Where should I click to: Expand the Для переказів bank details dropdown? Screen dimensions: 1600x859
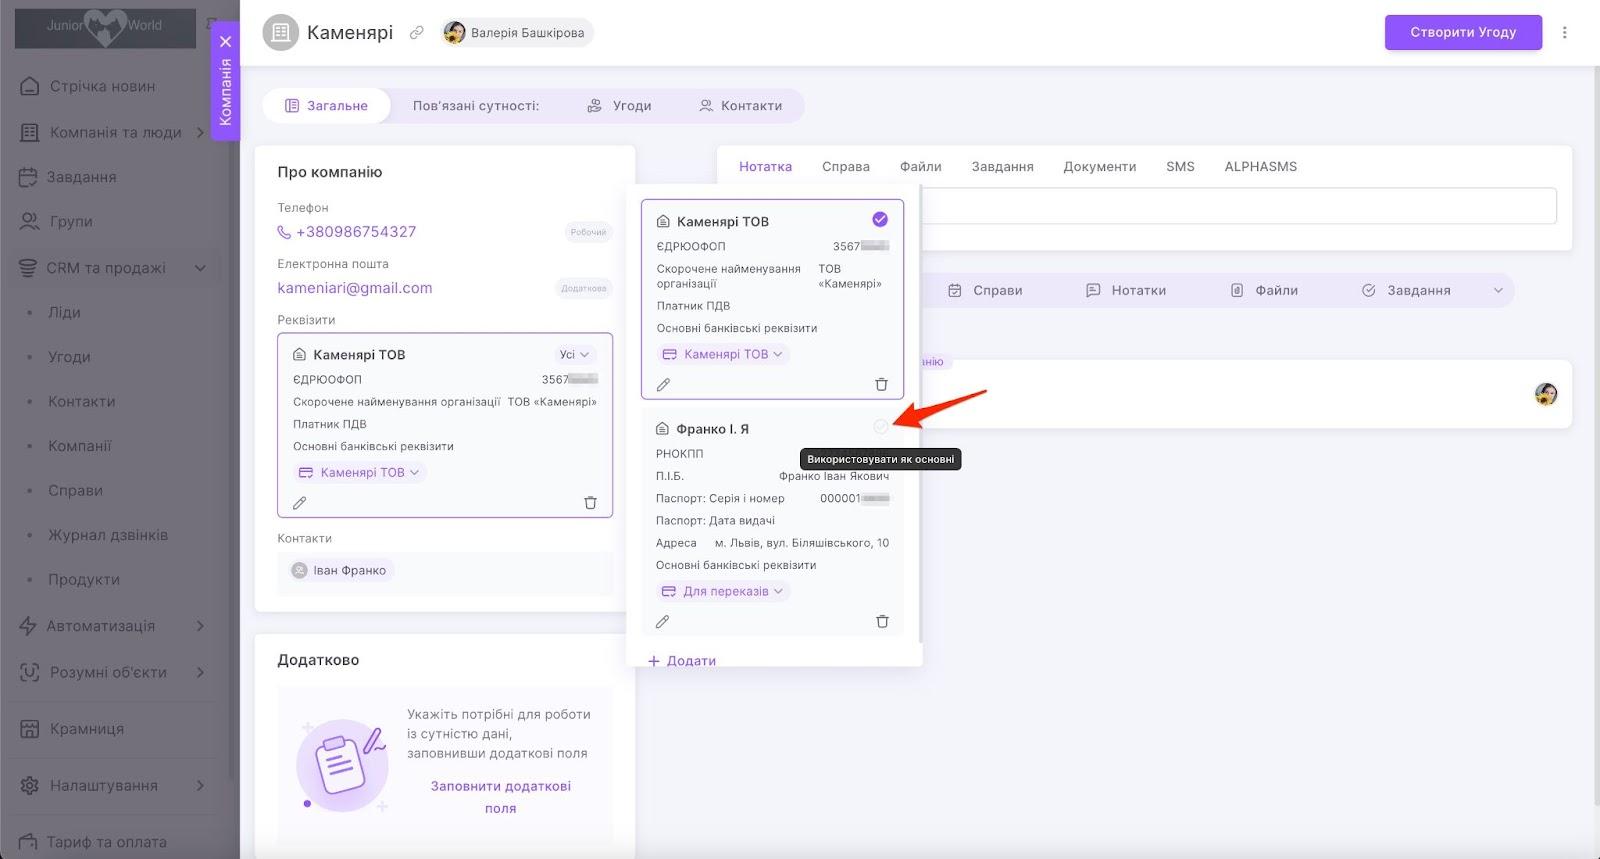coord(723,592)
